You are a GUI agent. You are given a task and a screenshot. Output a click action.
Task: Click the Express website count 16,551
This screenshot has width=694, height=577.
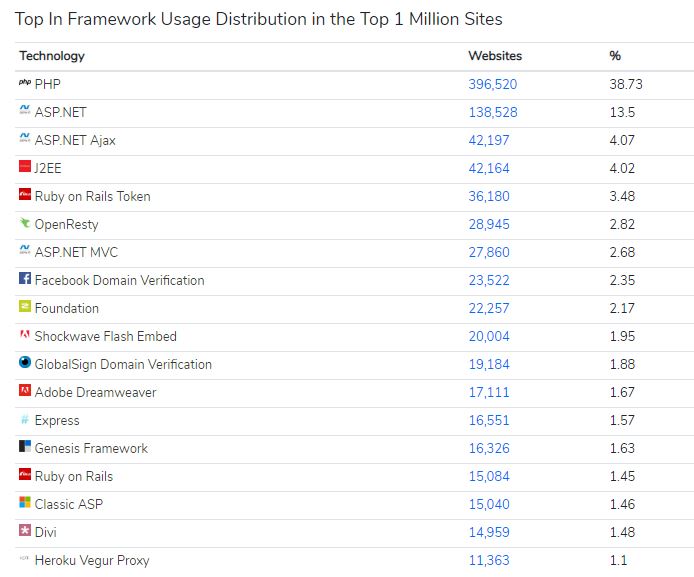click(488, 420)
